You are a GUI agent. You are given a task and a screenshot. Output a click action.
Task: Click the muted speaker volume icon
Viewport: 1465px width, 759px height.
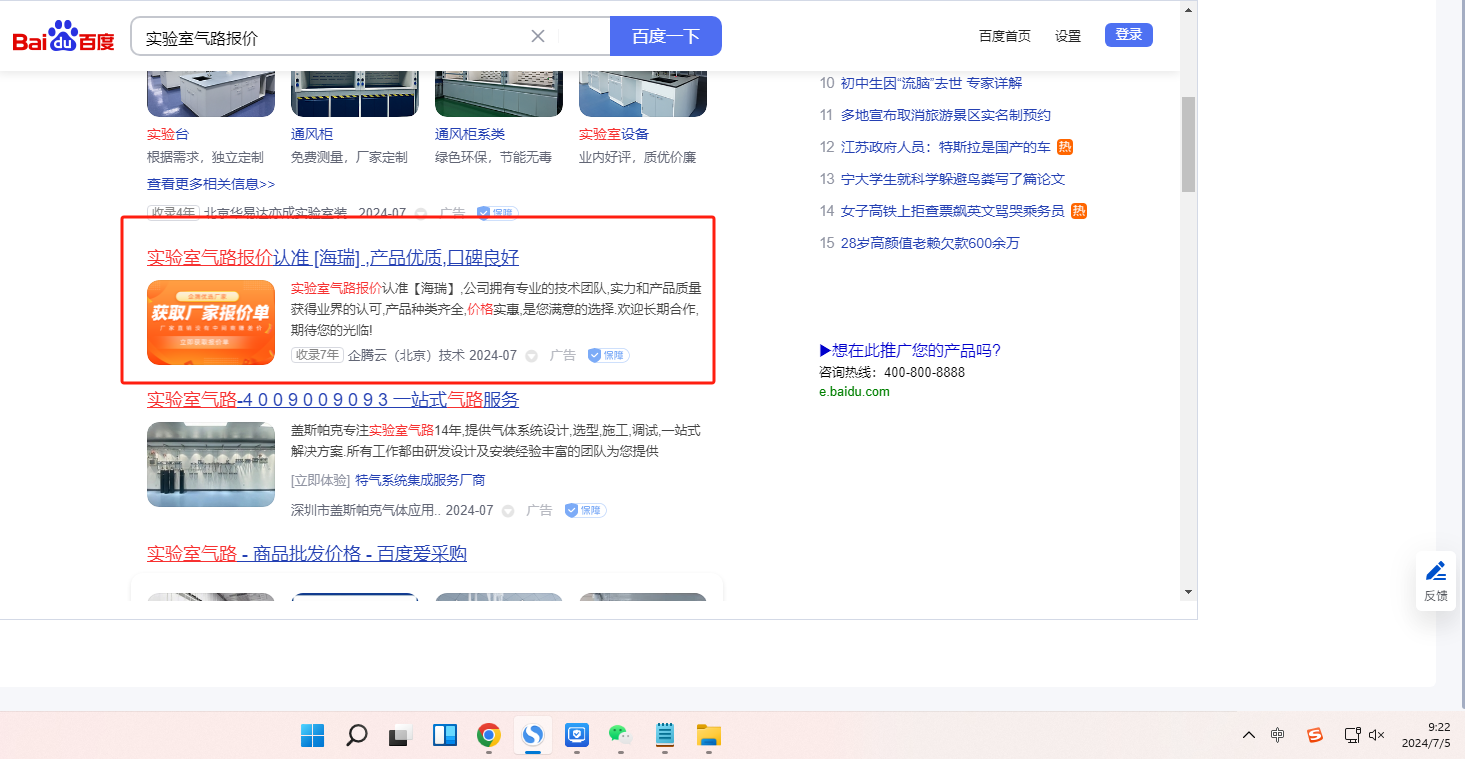[1377, 735]
